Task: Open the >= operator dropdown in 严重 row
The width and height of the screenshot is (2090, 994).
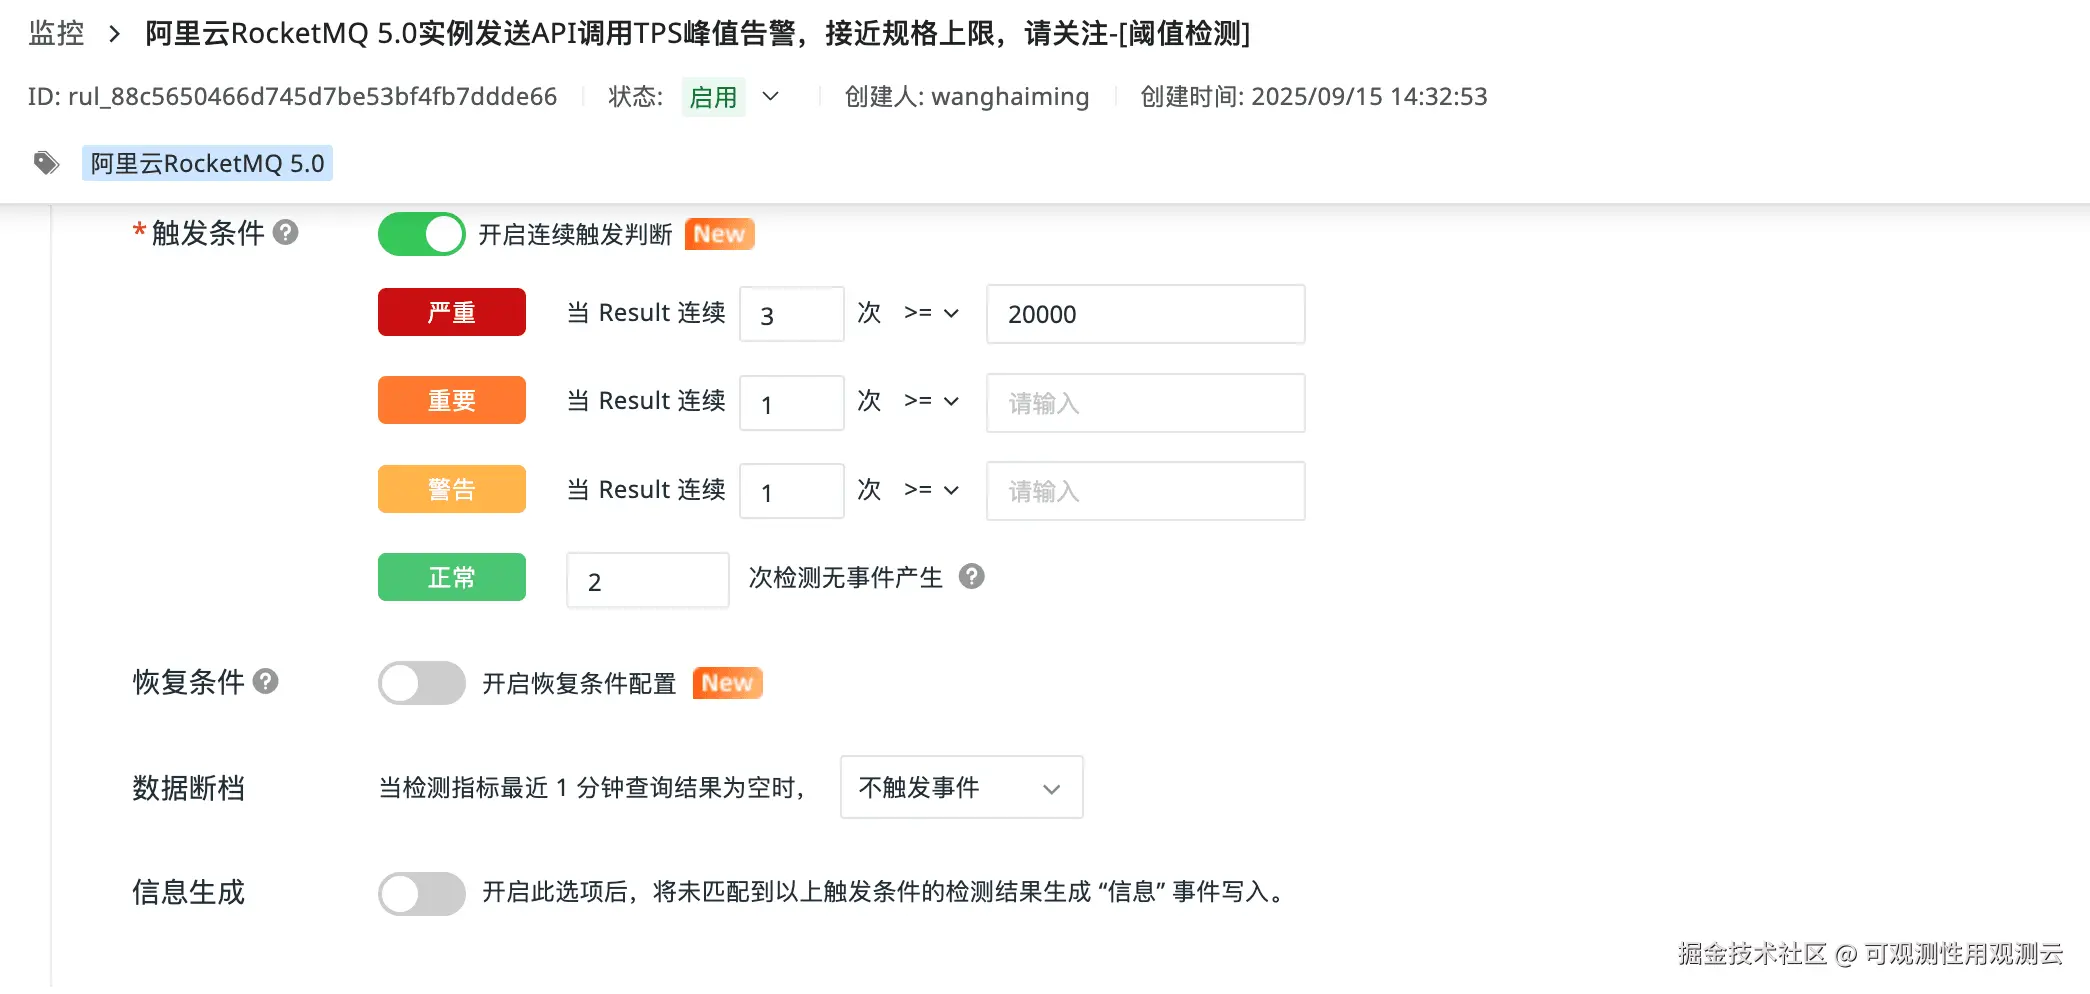Action: coord(931,313)
